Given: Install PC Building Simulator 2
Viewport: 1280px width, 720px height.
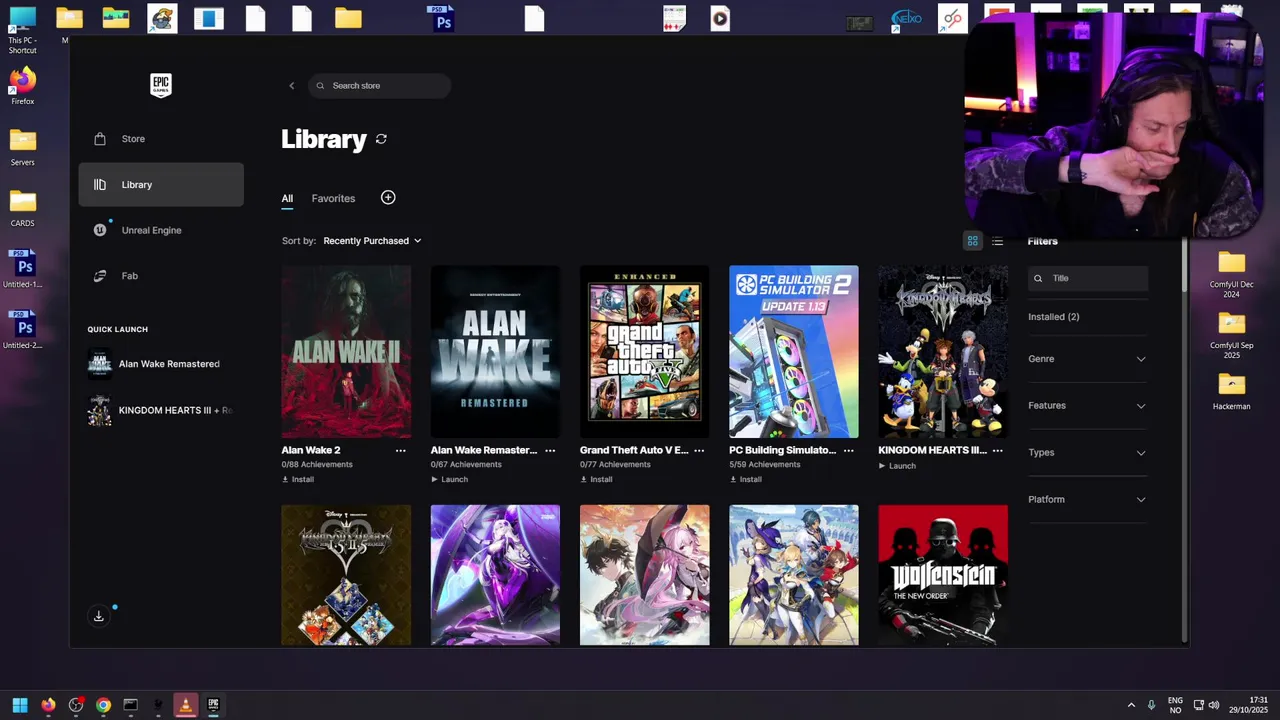Looking at the screenshot, I should 746,479.
